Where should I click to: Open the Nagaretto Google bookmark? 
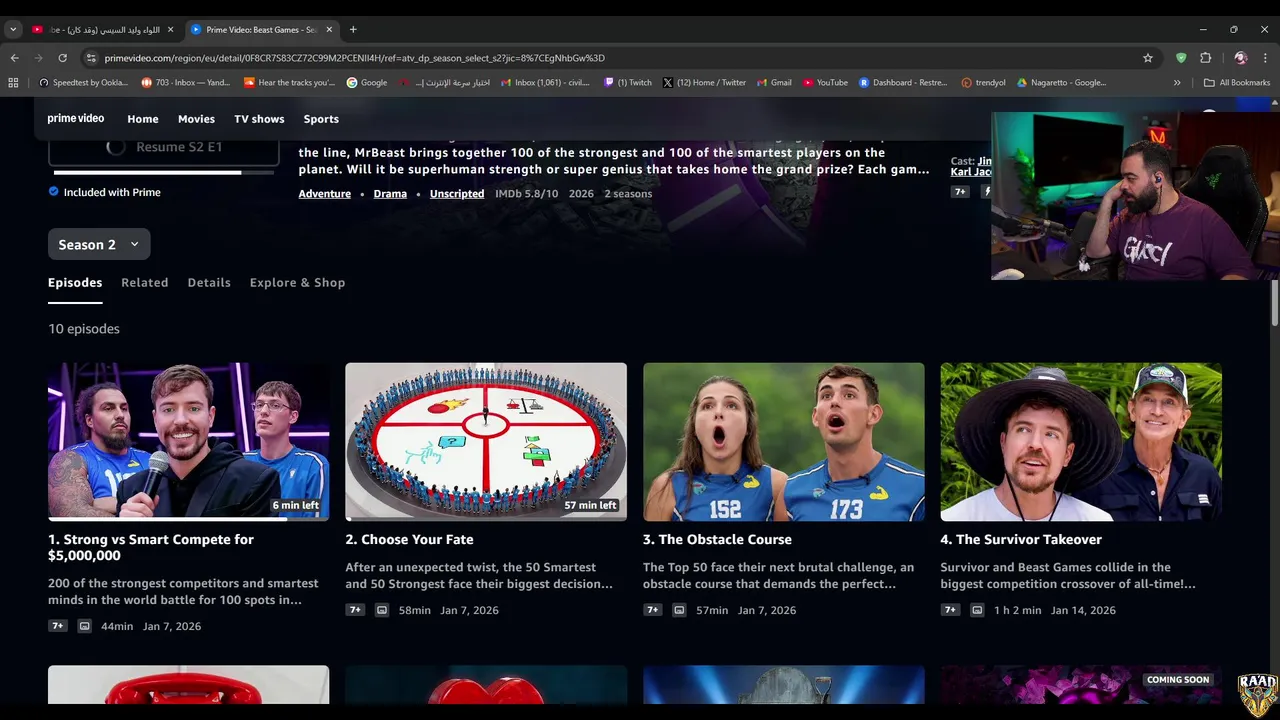pyautogui.click(x=1061, y=83)
